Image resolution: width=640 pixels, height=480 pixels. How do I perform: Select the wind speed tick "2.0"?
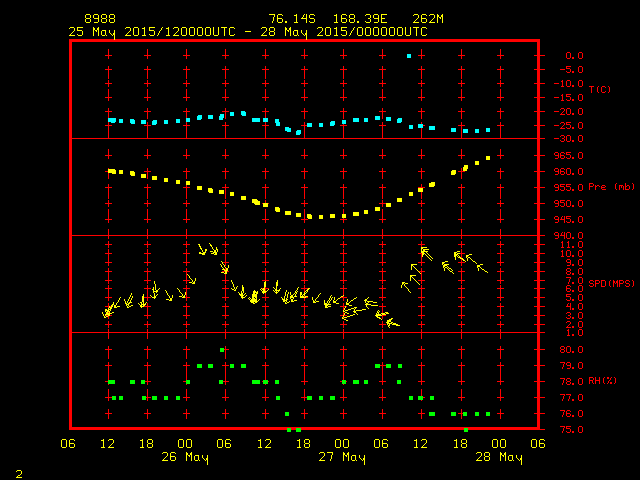pos(574,325)
